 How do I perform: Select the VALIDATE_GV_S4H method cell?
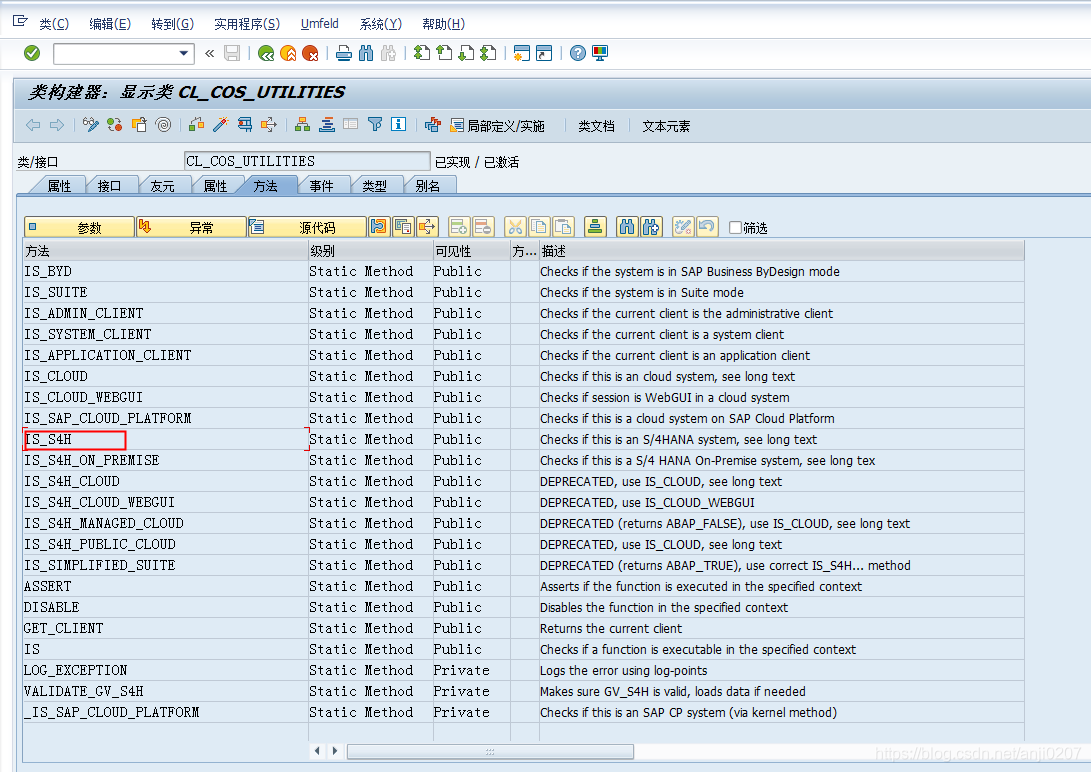tap(166, 691)
